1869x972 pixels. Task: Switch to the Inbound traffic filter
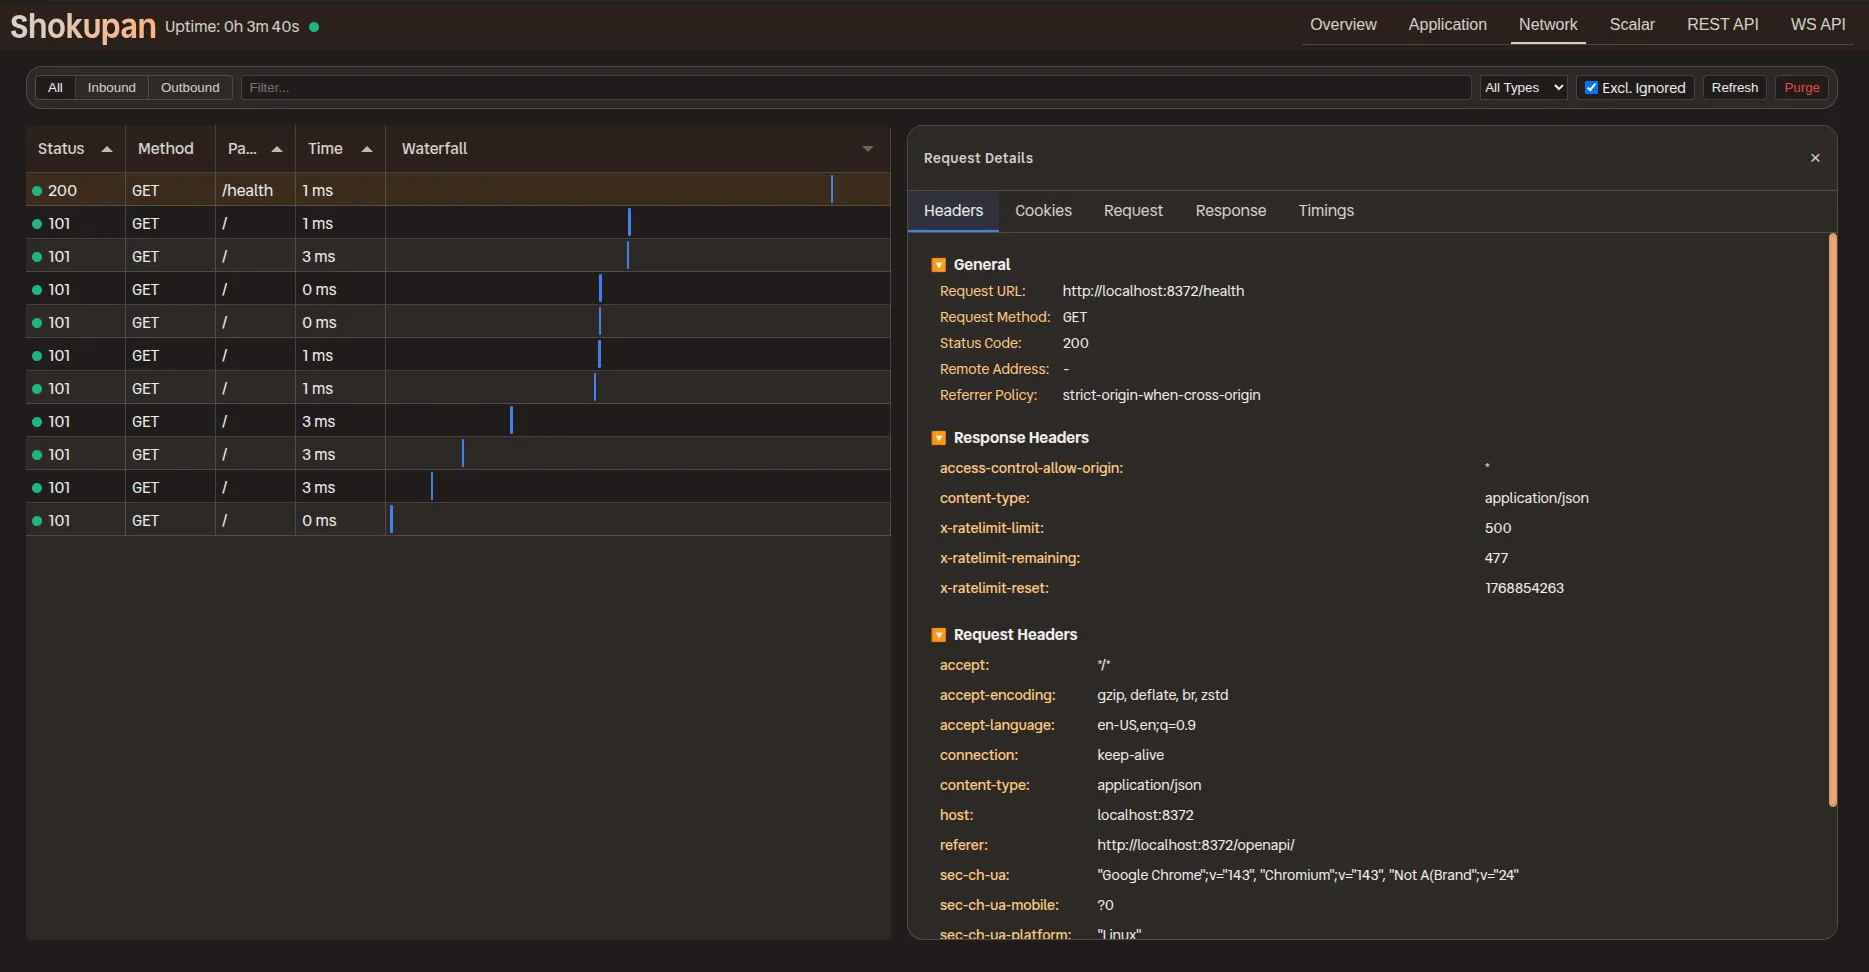(x=111, y=87)
